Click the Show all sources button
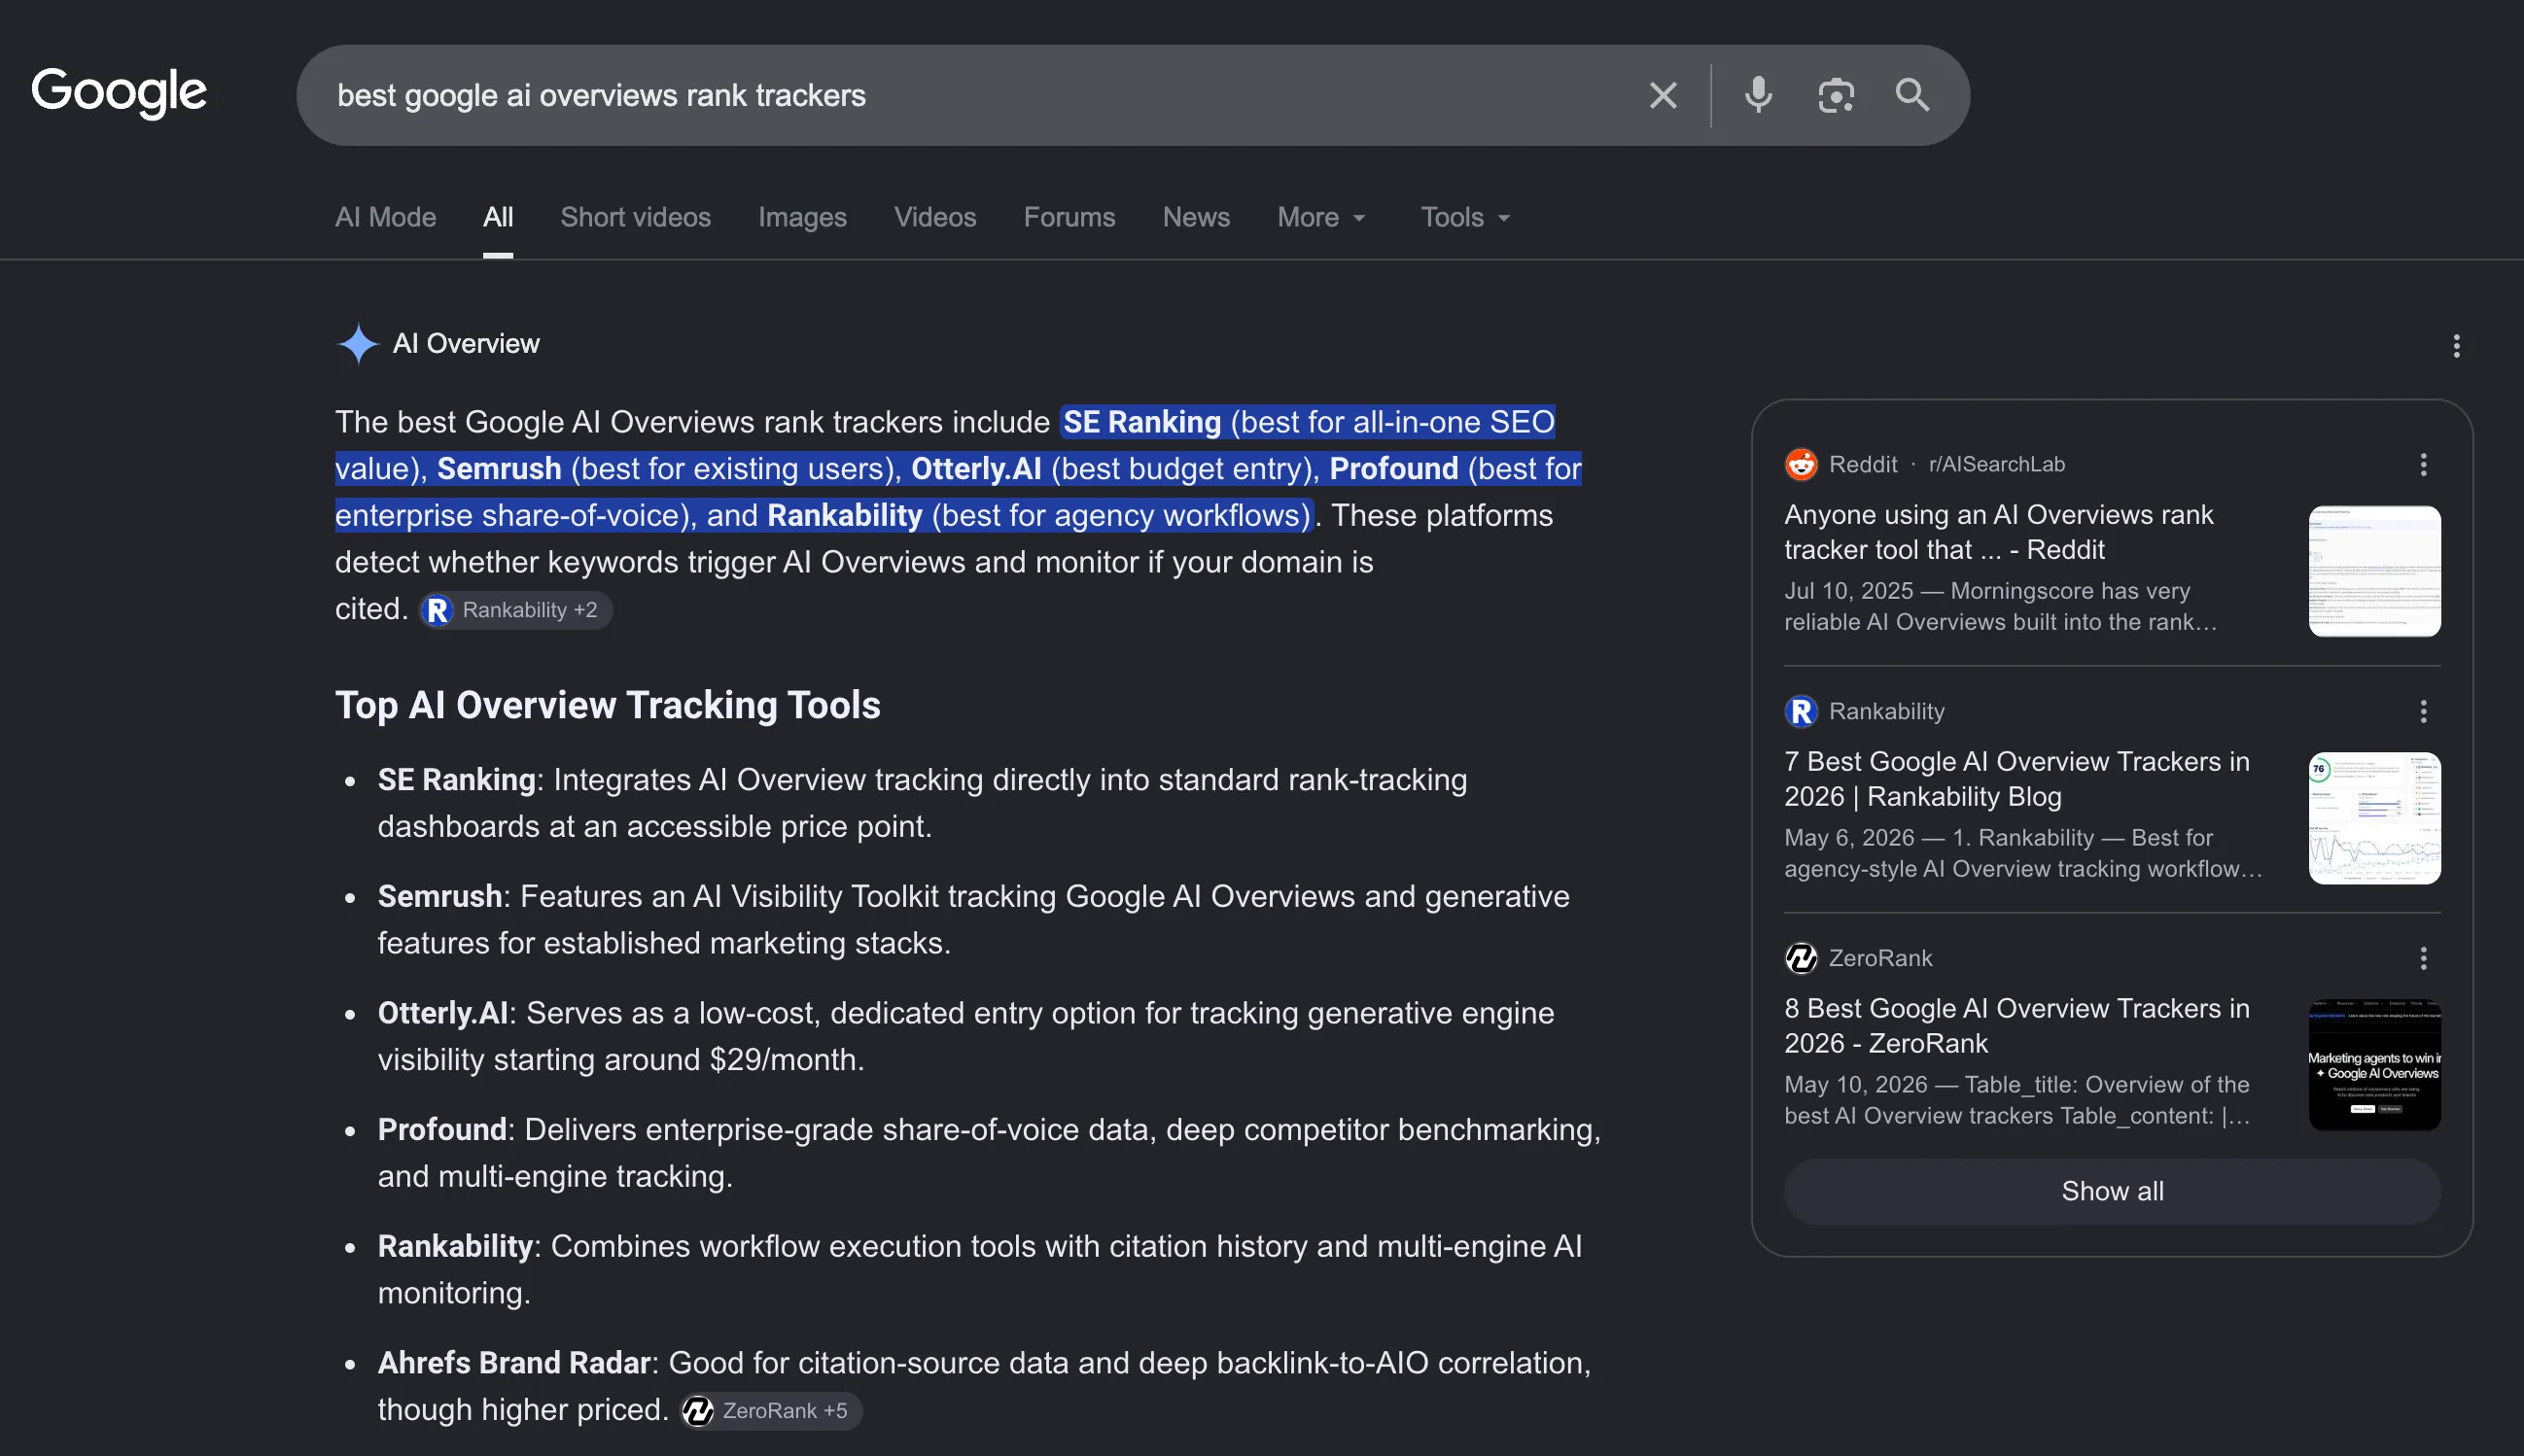Image resolution: width=2524 pixels, height=1456 pixels. coord(2112,1192)
